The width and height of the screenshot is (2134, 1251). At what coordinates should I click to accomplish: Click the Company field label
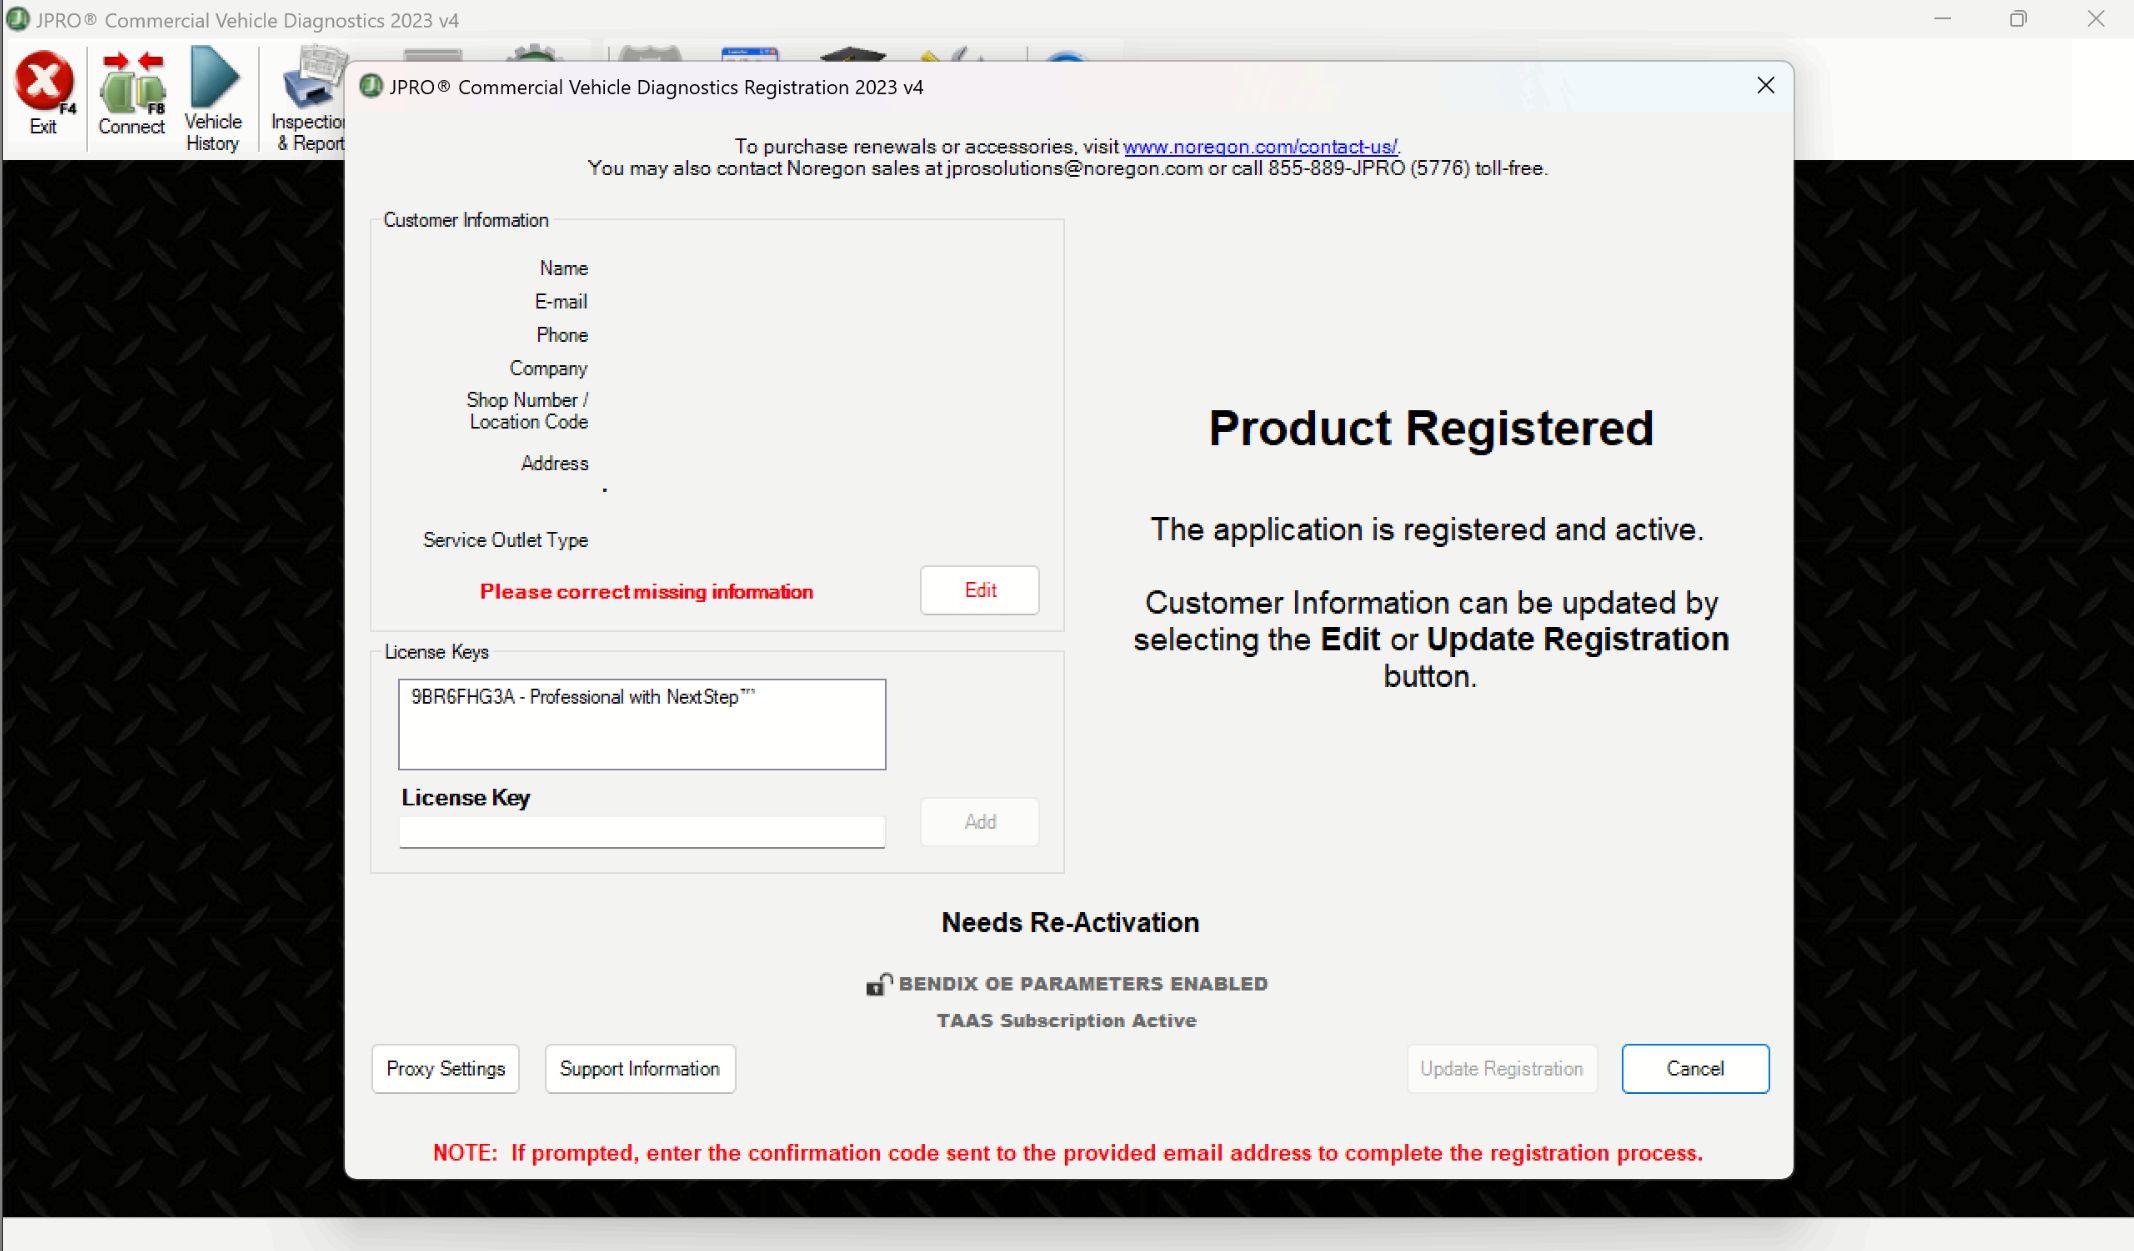point(549,369)
